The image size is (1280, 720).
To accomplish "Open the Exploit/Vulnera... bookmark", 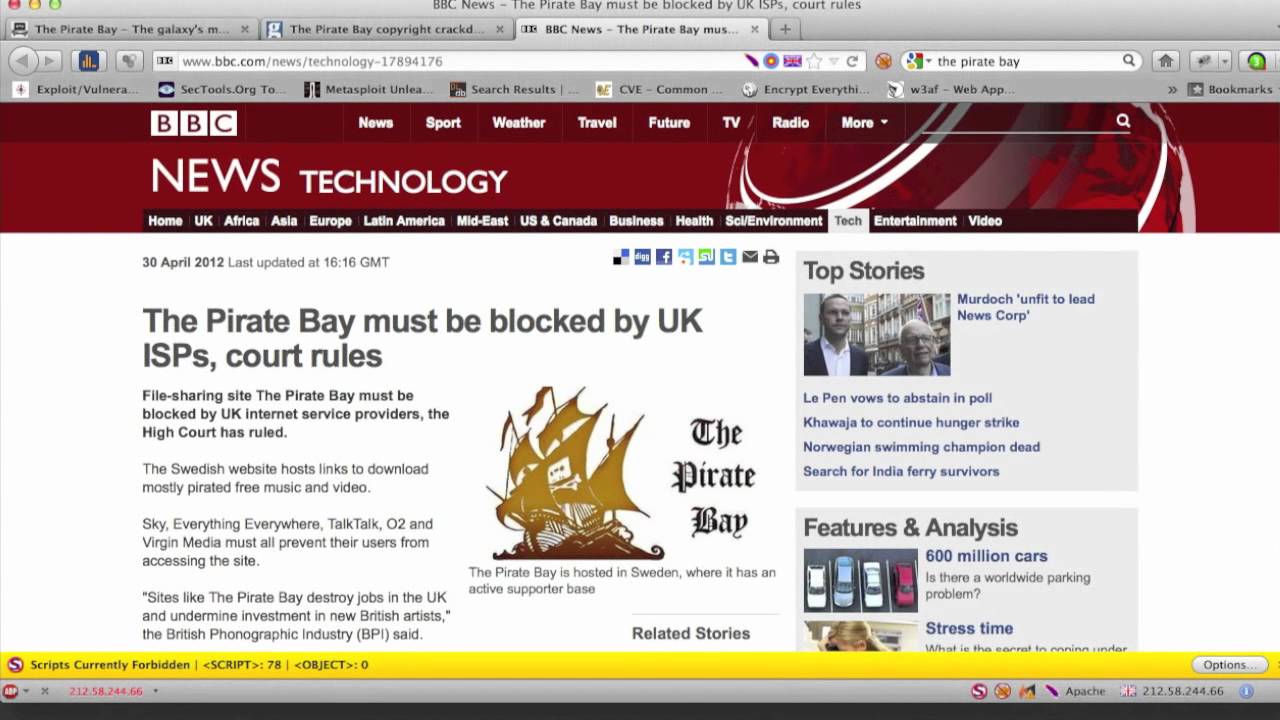I will pyautogui.click(x=76, y=89).
